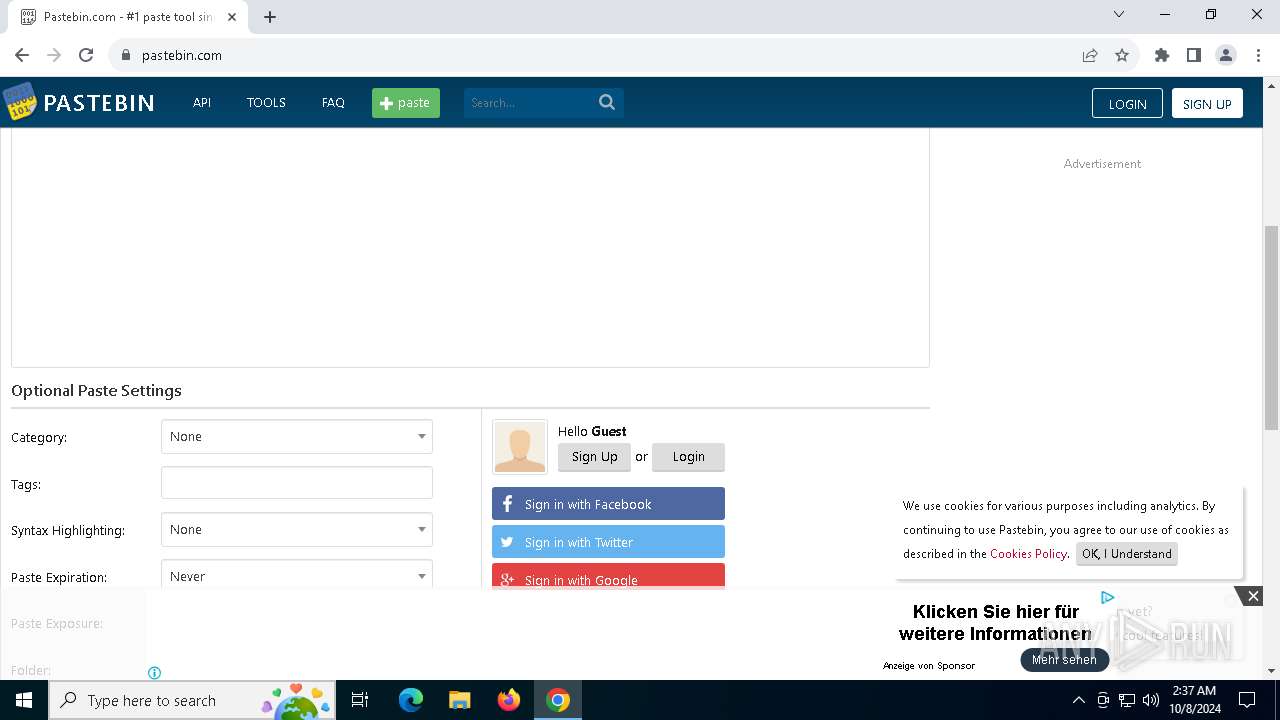The height and width of the screenshot is (720, 1280).
Task: Sign in with Twitter
Action: (608, 542)
